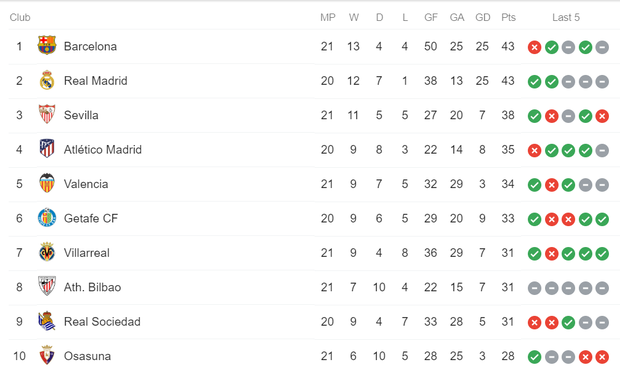
Task: Select the Last 5 column header
Action: point(566,17)
